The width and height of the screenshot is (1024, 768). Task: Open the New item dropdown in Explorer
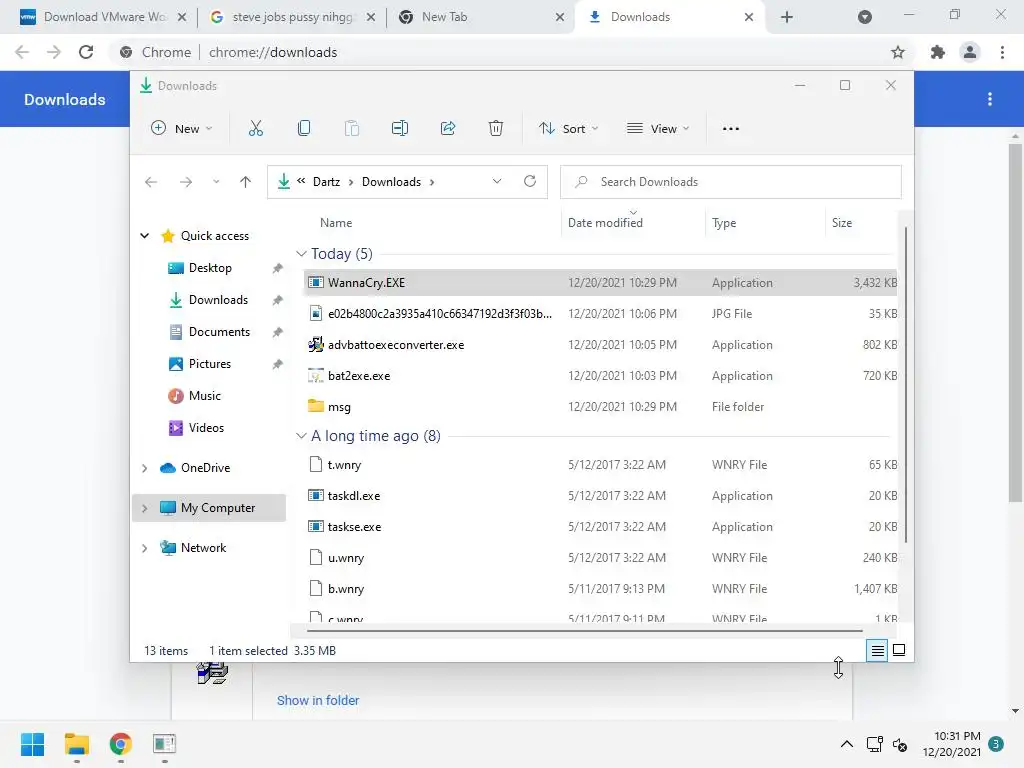click(182, 129)
